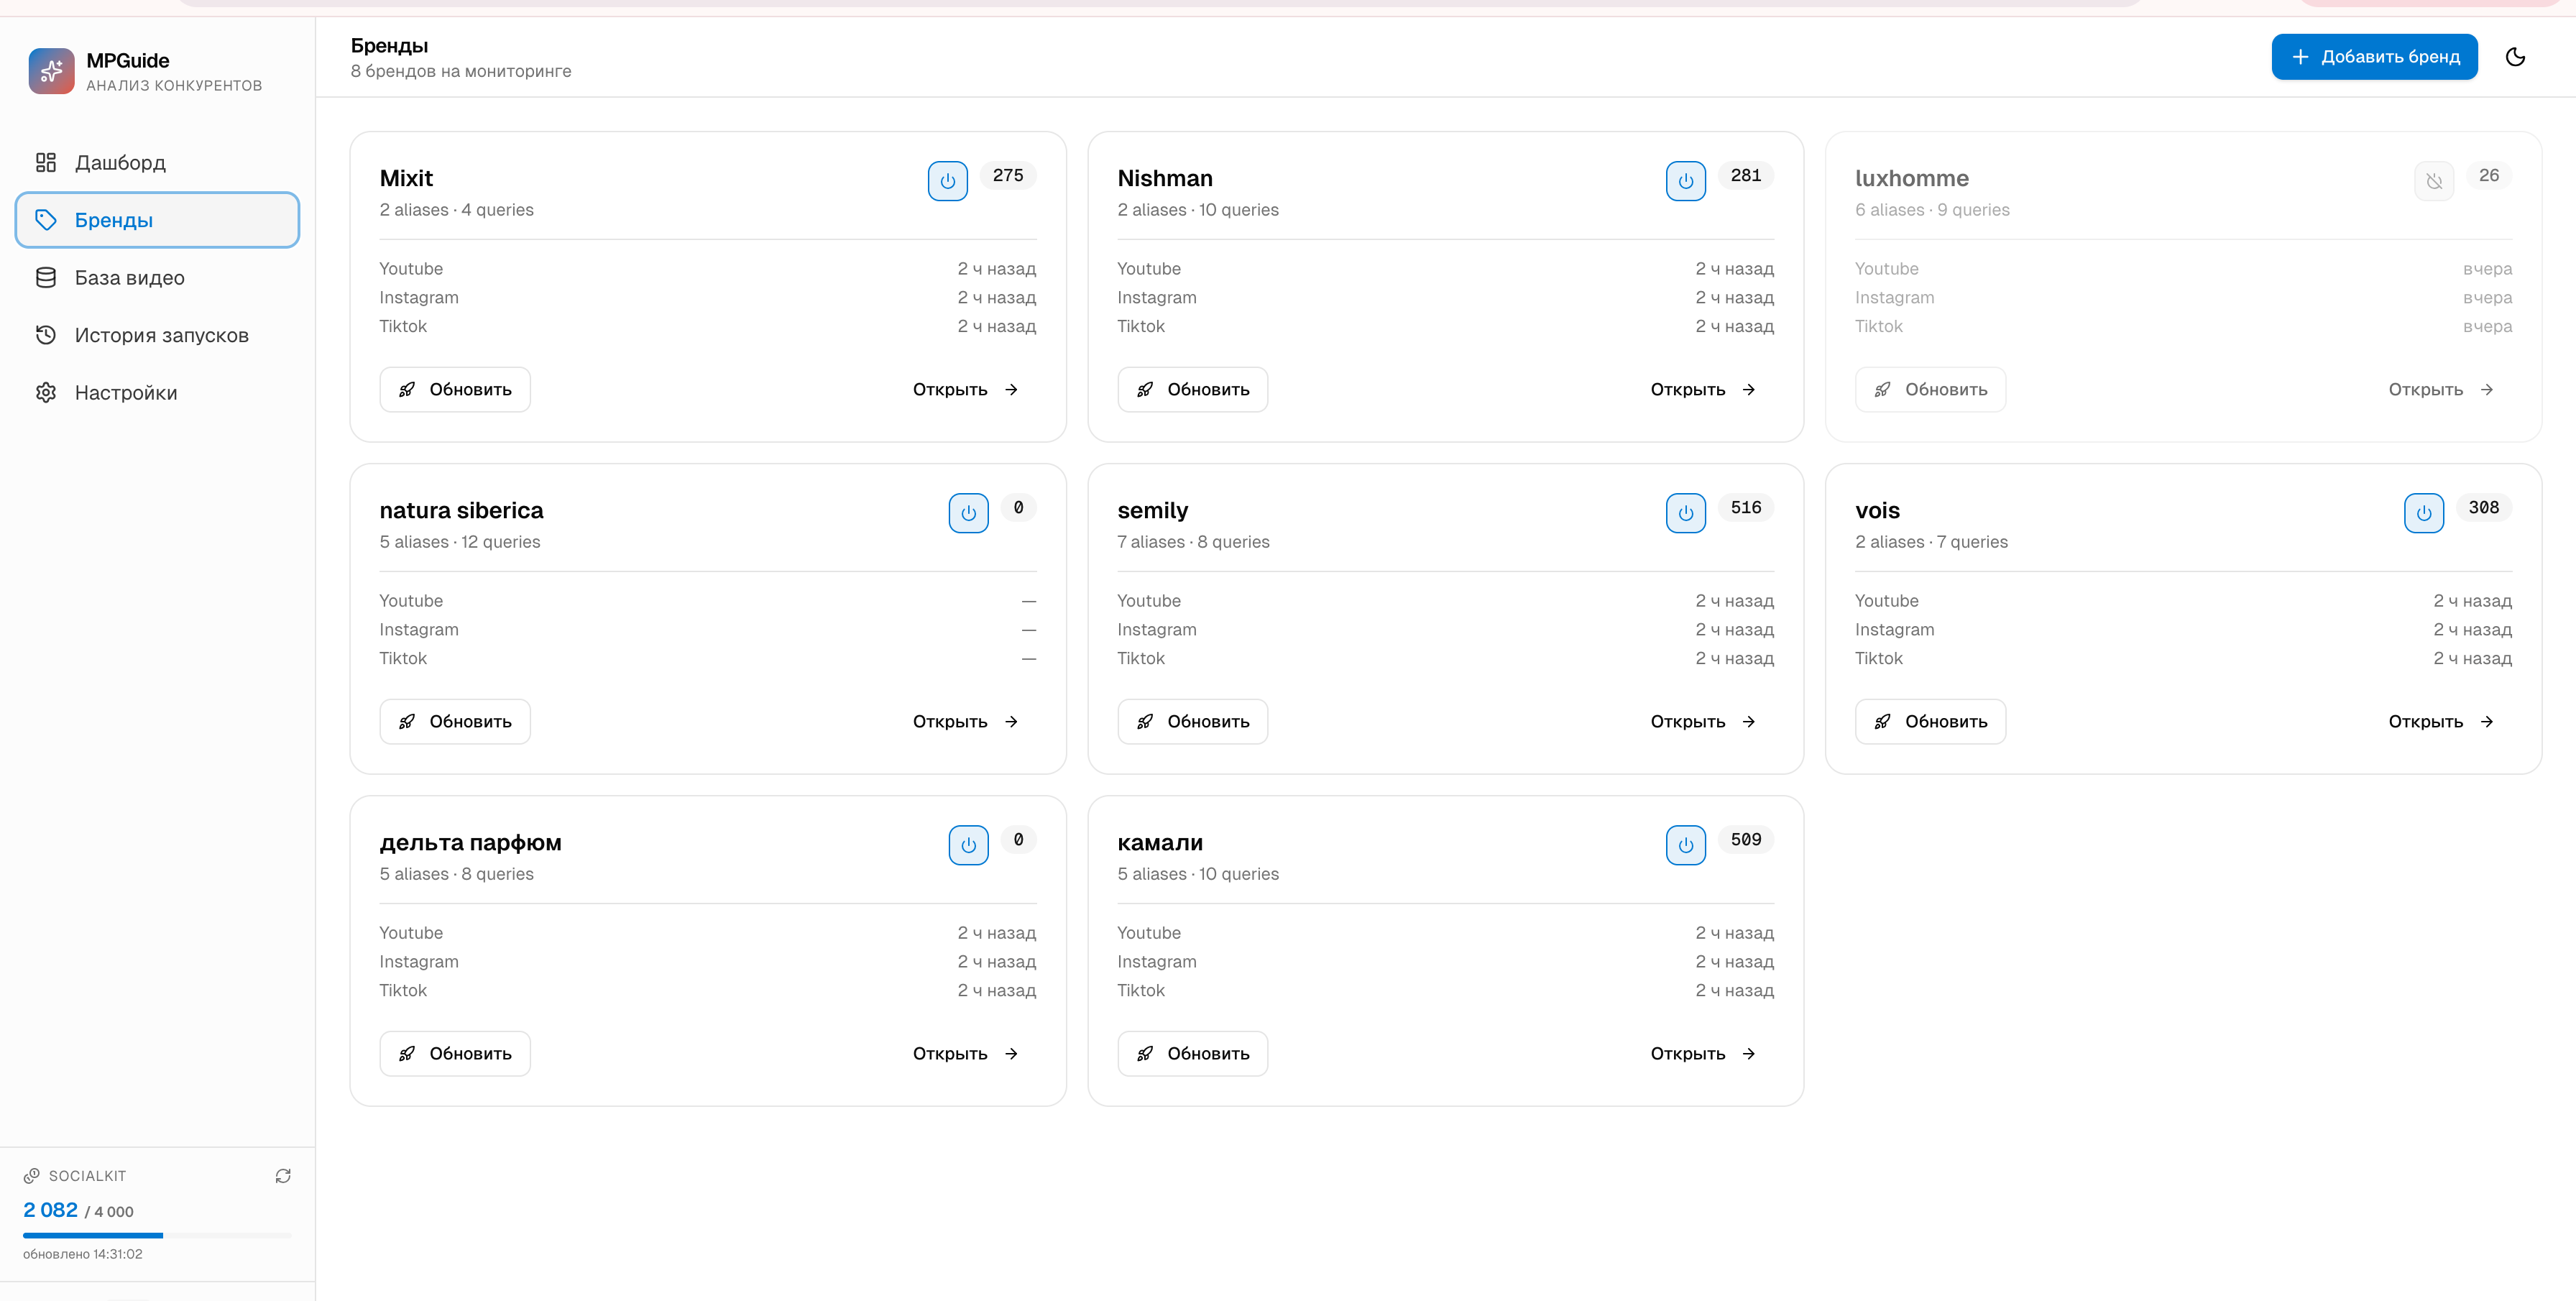This screenshot has width=2576, height=1301.
Task: Toggle monitoring power for vois
Action: (2424, 513)
